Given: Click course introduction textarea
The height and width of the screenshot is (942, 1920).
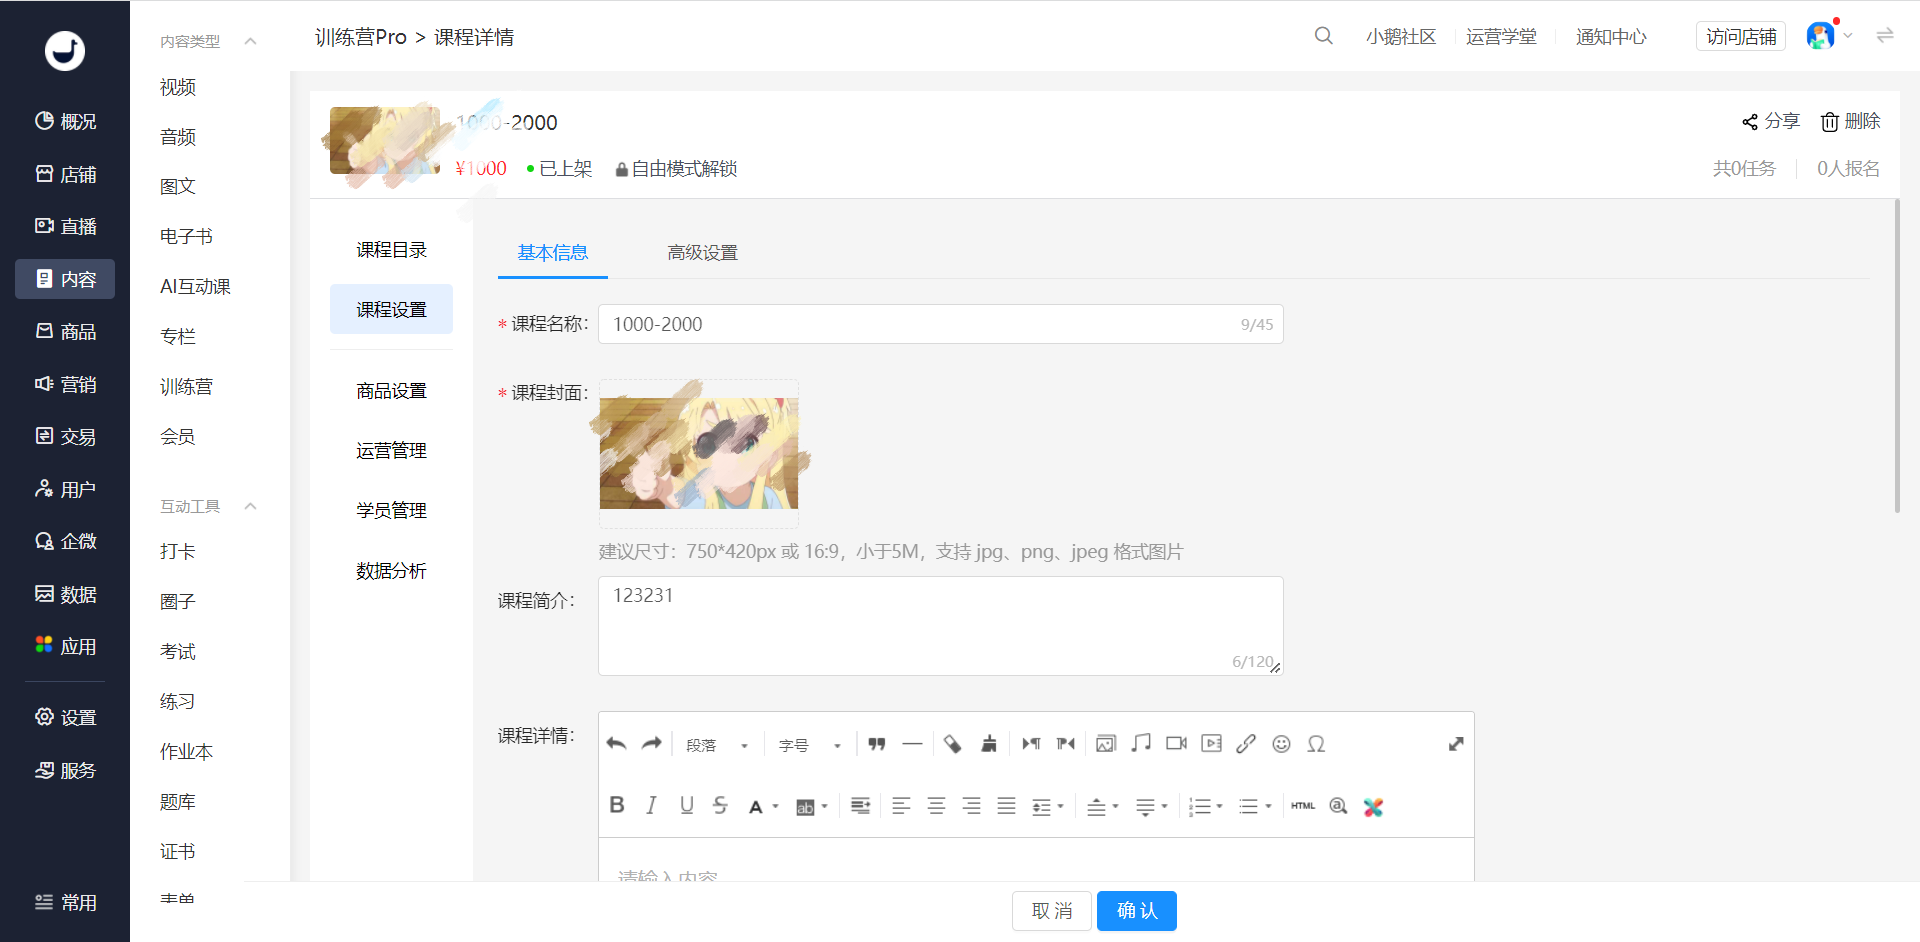Looking at the screenshot, I should click(940, 626).
